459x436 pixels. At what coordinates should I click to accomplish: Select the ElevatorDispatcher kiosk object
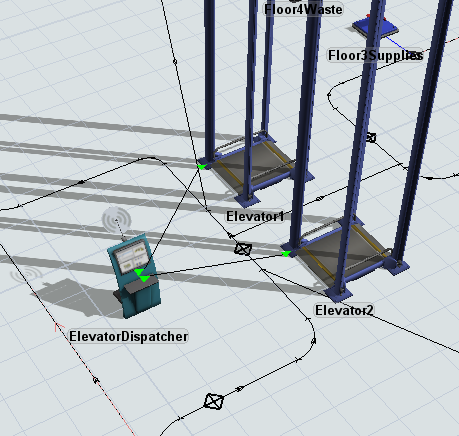coord(135,277)
